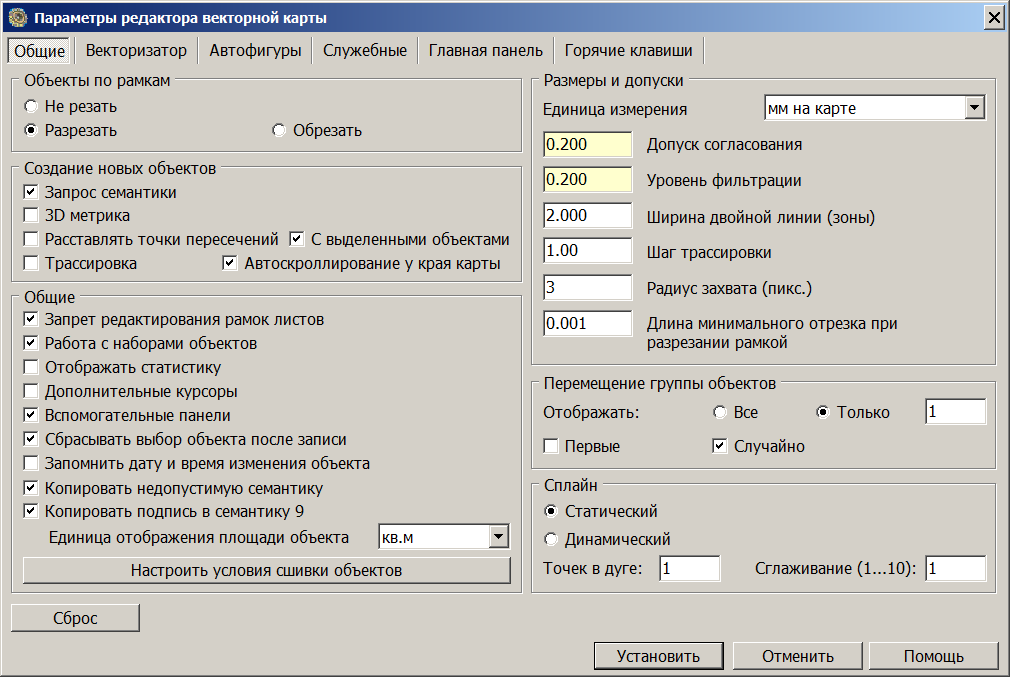Viewport: 1010px width, 677px height.
Task: Click the gear icon in title bar
Action: (x=17, y=18)
